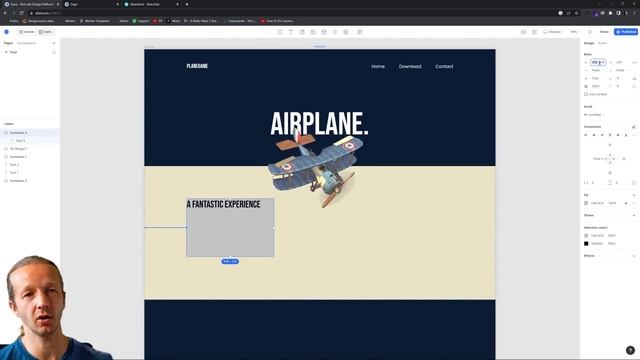Click the width input field in the Basic section

pyautogui.click(x=598, y=62)
